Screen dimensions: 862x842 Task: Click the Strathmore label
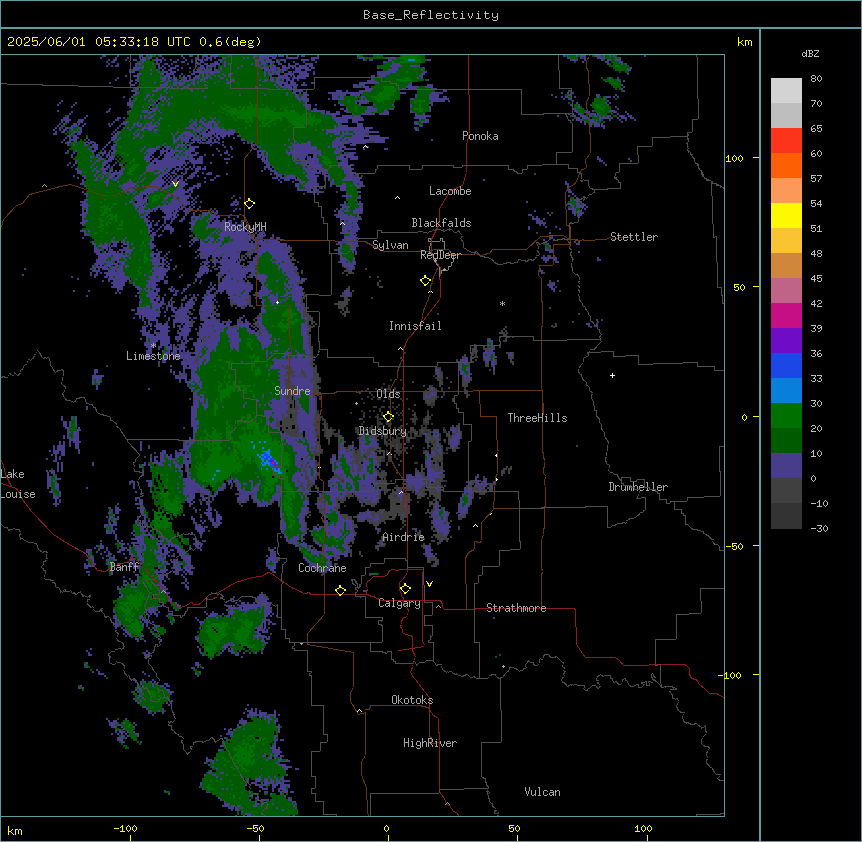click(516, 608)
